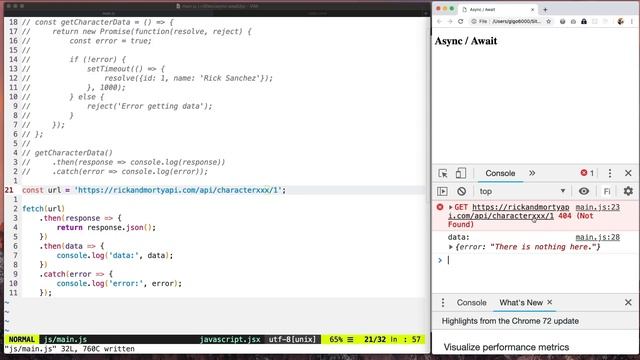Viewport: 640px width, 360px height.
Task: Click 'Highlights from the Chrome 72 update'
Action: (x=510, y=321)
